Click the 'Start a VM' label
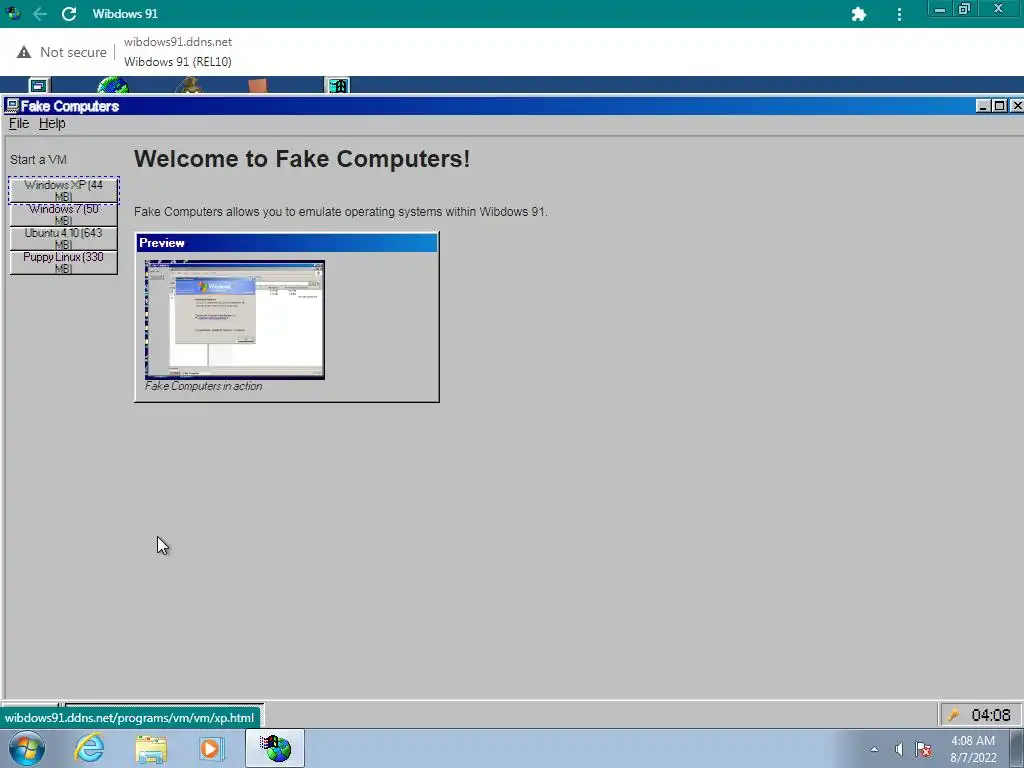1024x768 pixels. tap(39, 159)
